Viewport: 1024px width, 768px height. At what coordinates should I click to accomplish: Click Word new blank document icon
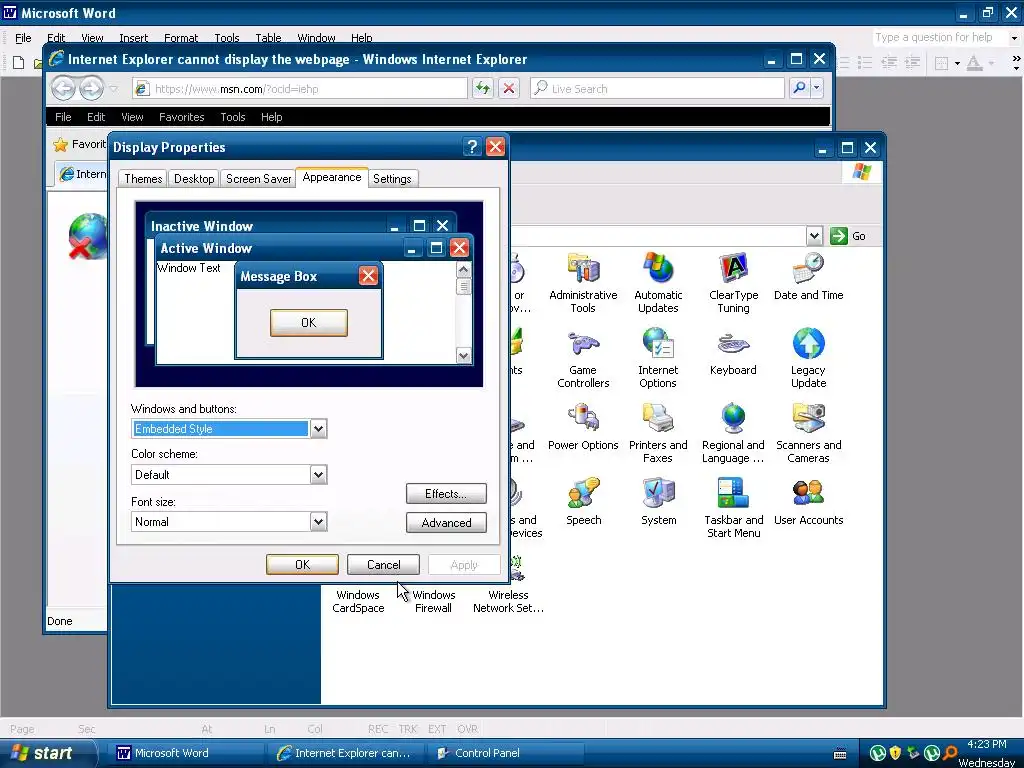point(18,63)
